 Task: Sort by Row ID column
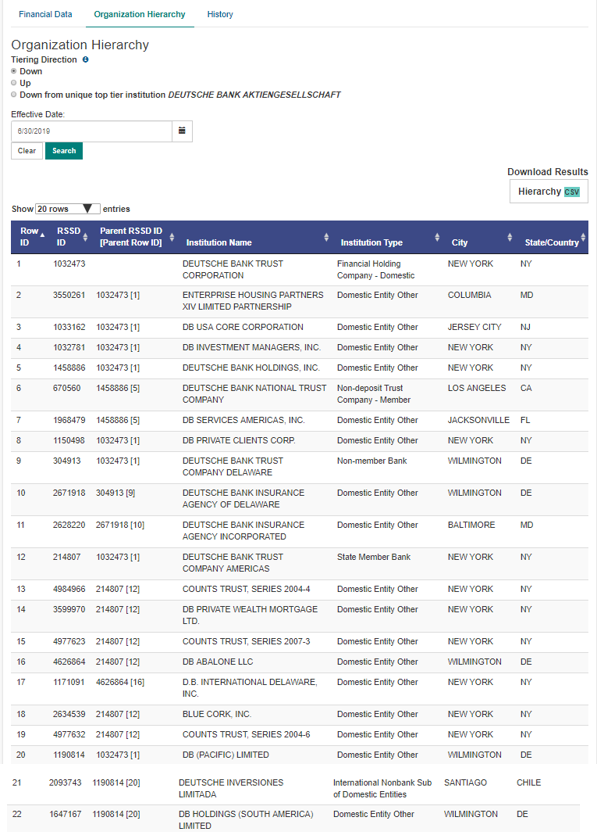[31, 237]
